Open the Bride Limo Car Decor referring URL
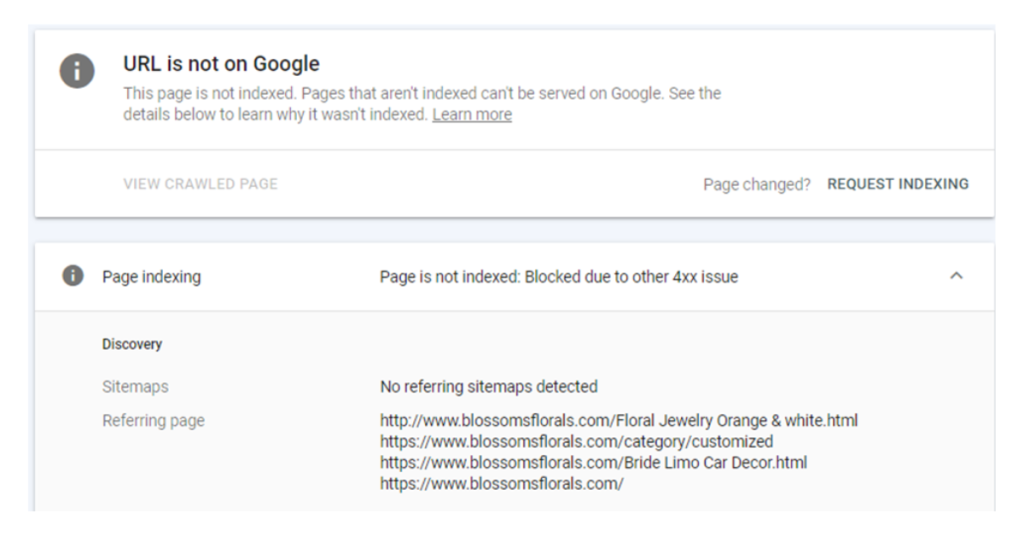Image resolution: width=1024 pixels, height=536 pixels. pos(594,462)
